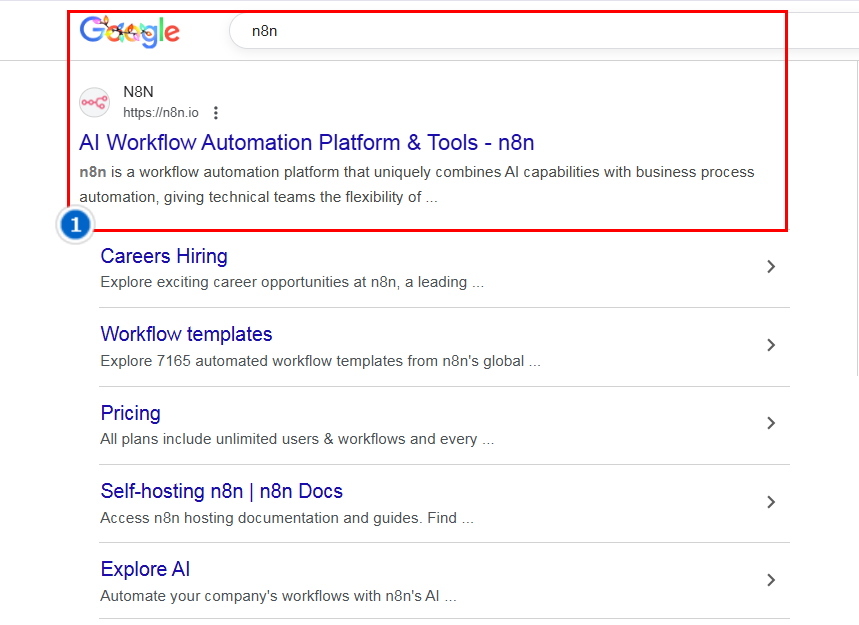Click the n8n site favicon

click(x=94, y=102)
